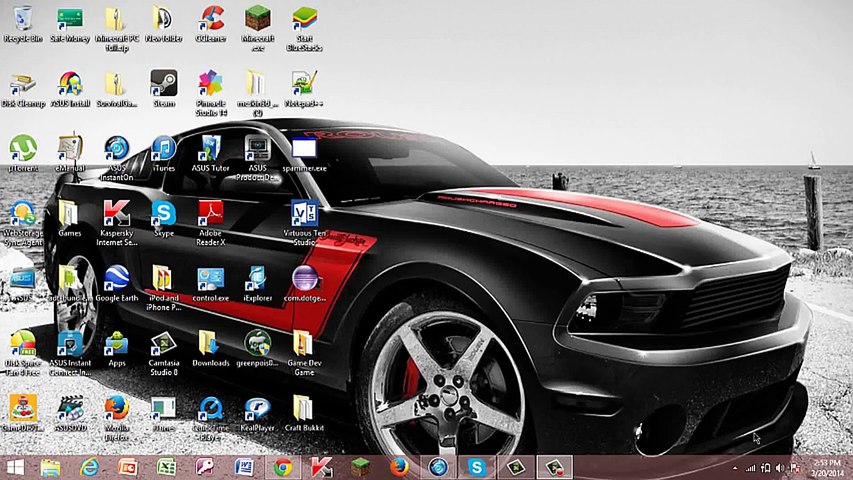Click the µTorrent desktop icon

21,149
